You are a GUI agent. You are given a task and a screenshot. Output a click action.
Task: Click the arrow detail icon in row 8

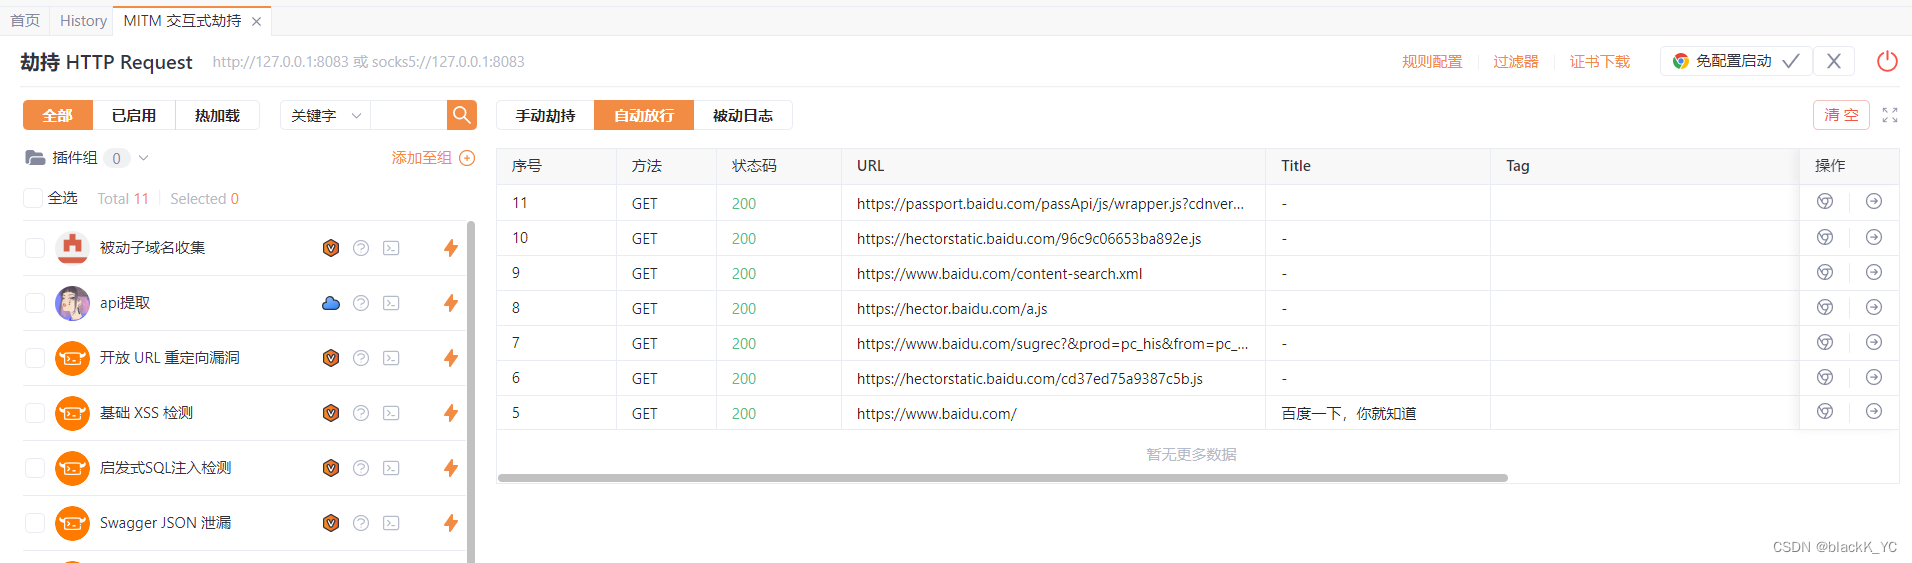pos(1874,307)
